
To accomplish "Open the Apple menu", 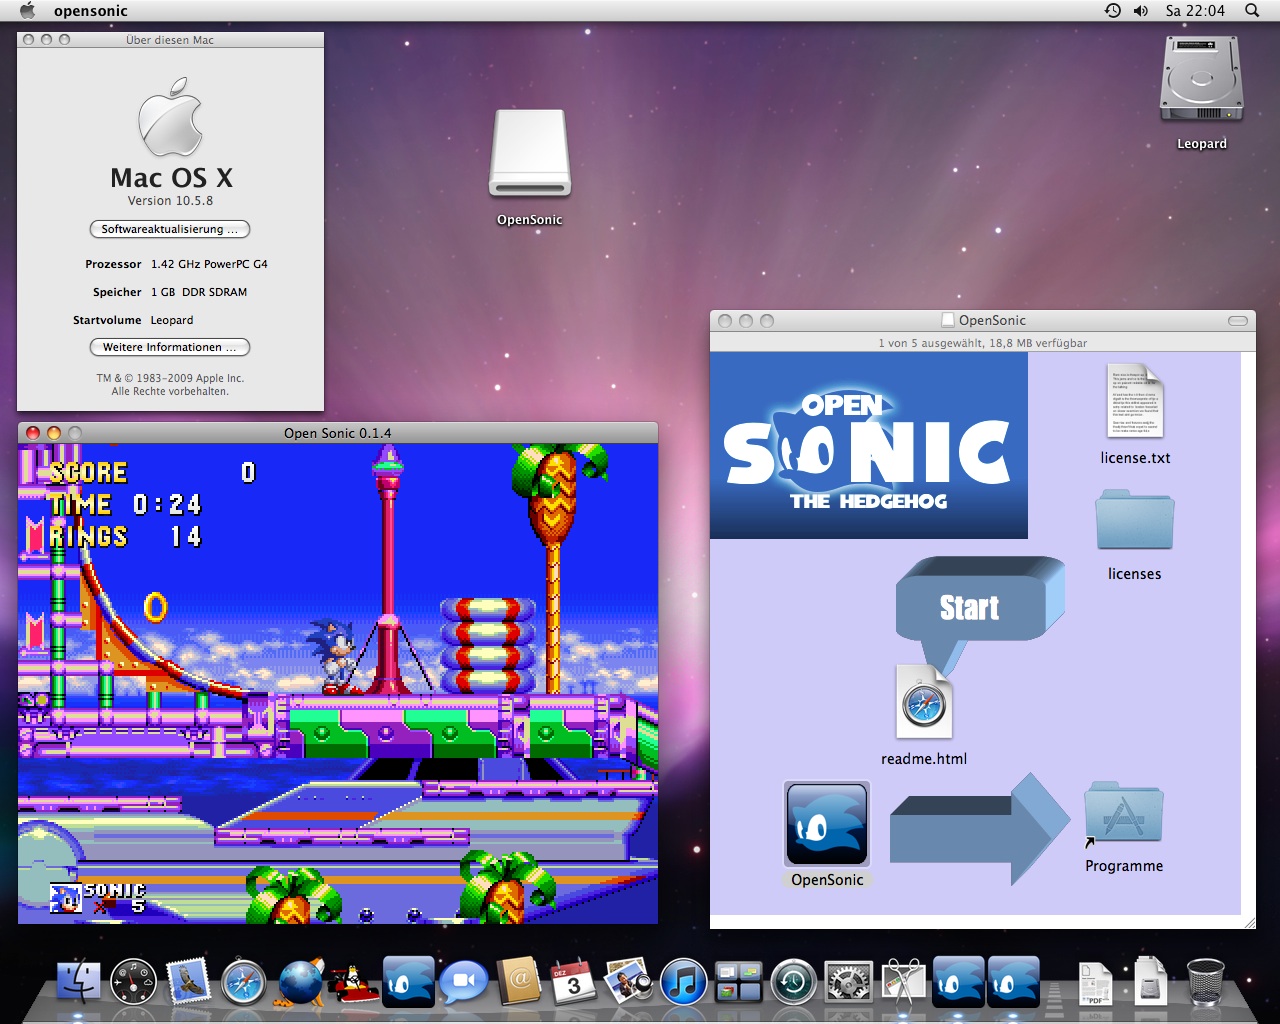I will [27, 11].
